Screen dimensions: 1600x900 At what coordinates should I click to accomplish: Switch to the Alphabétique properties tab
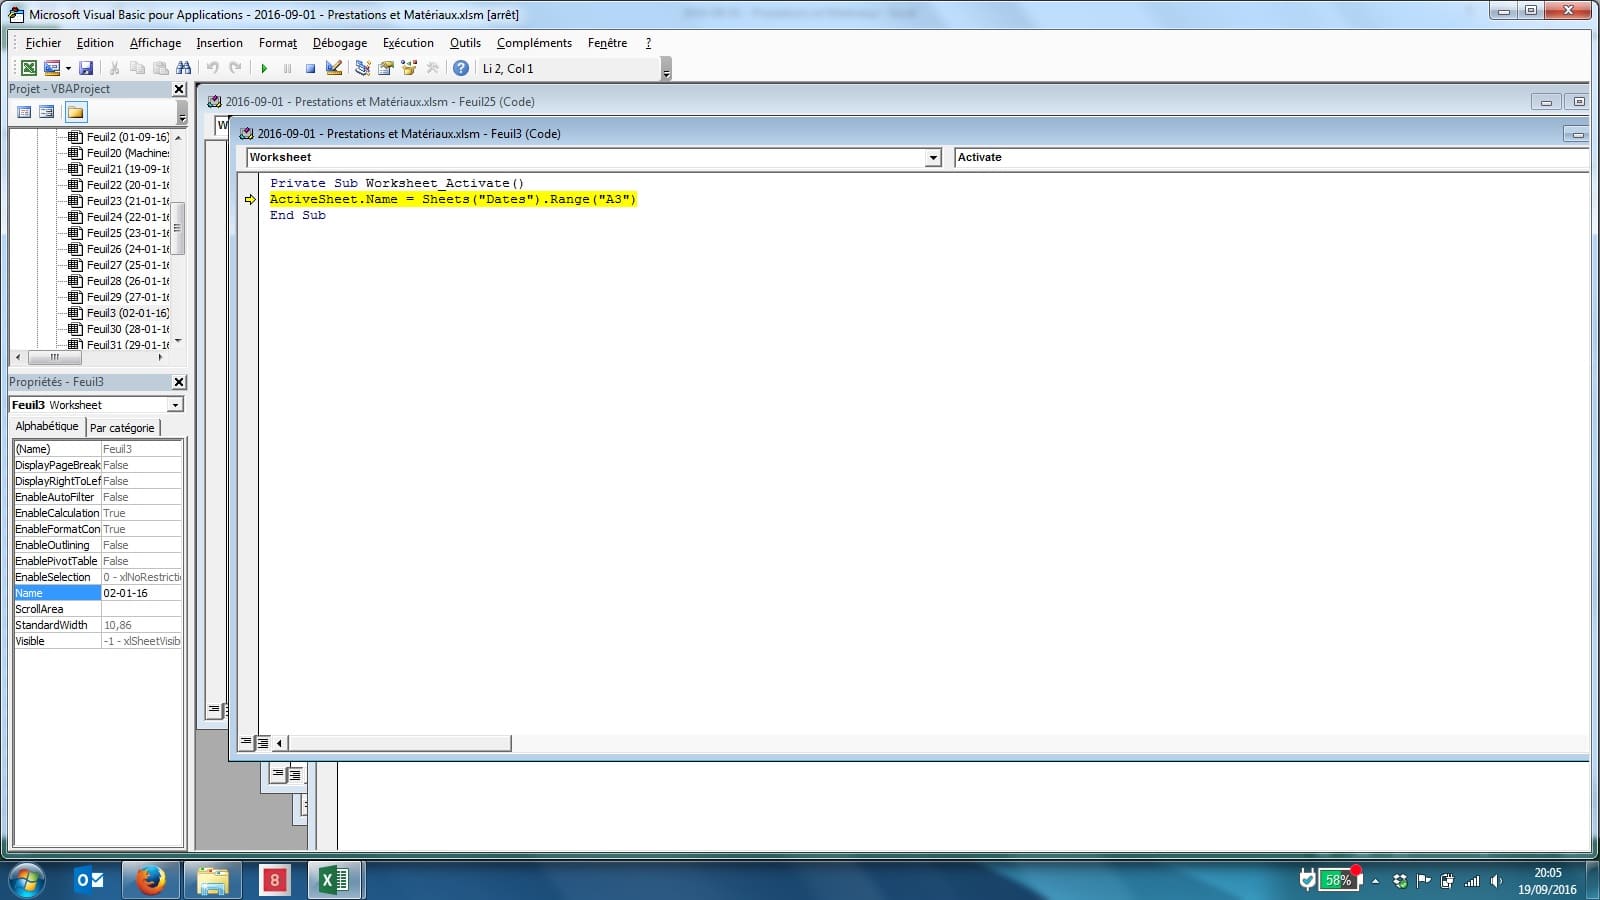coord(47,427)
